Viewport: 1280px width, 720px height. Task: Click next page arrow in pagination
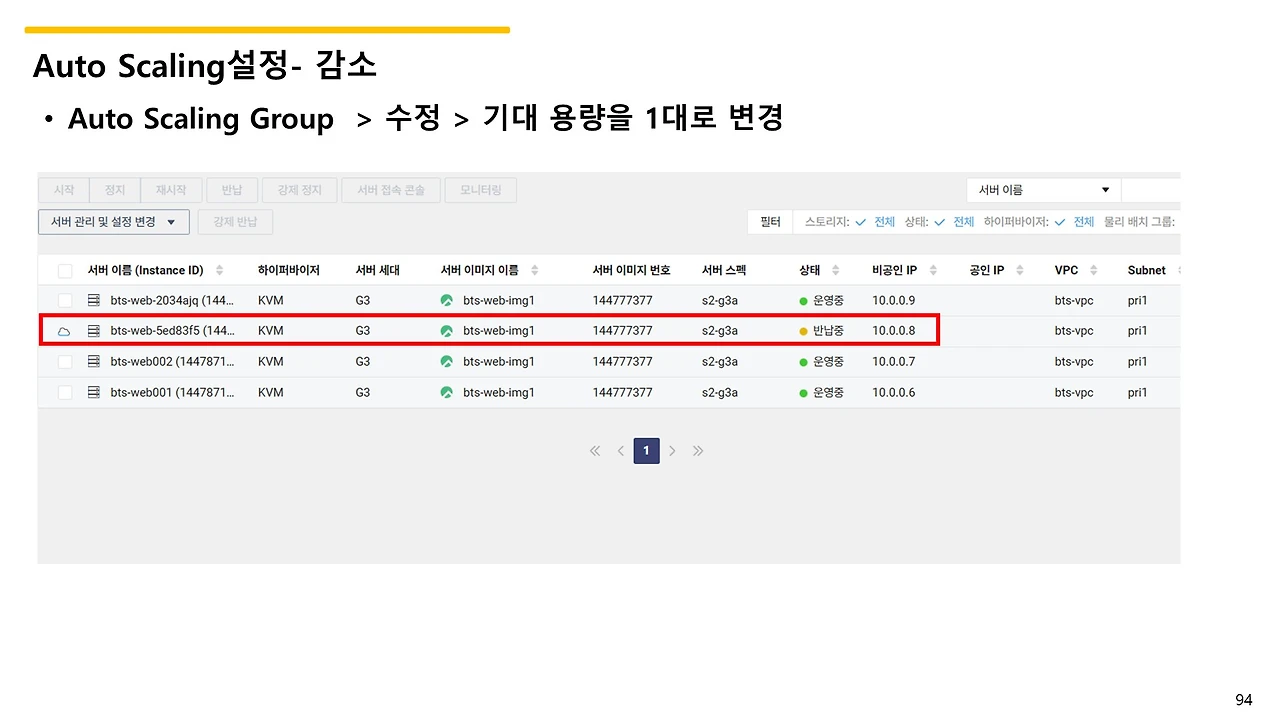coord(672,451)
